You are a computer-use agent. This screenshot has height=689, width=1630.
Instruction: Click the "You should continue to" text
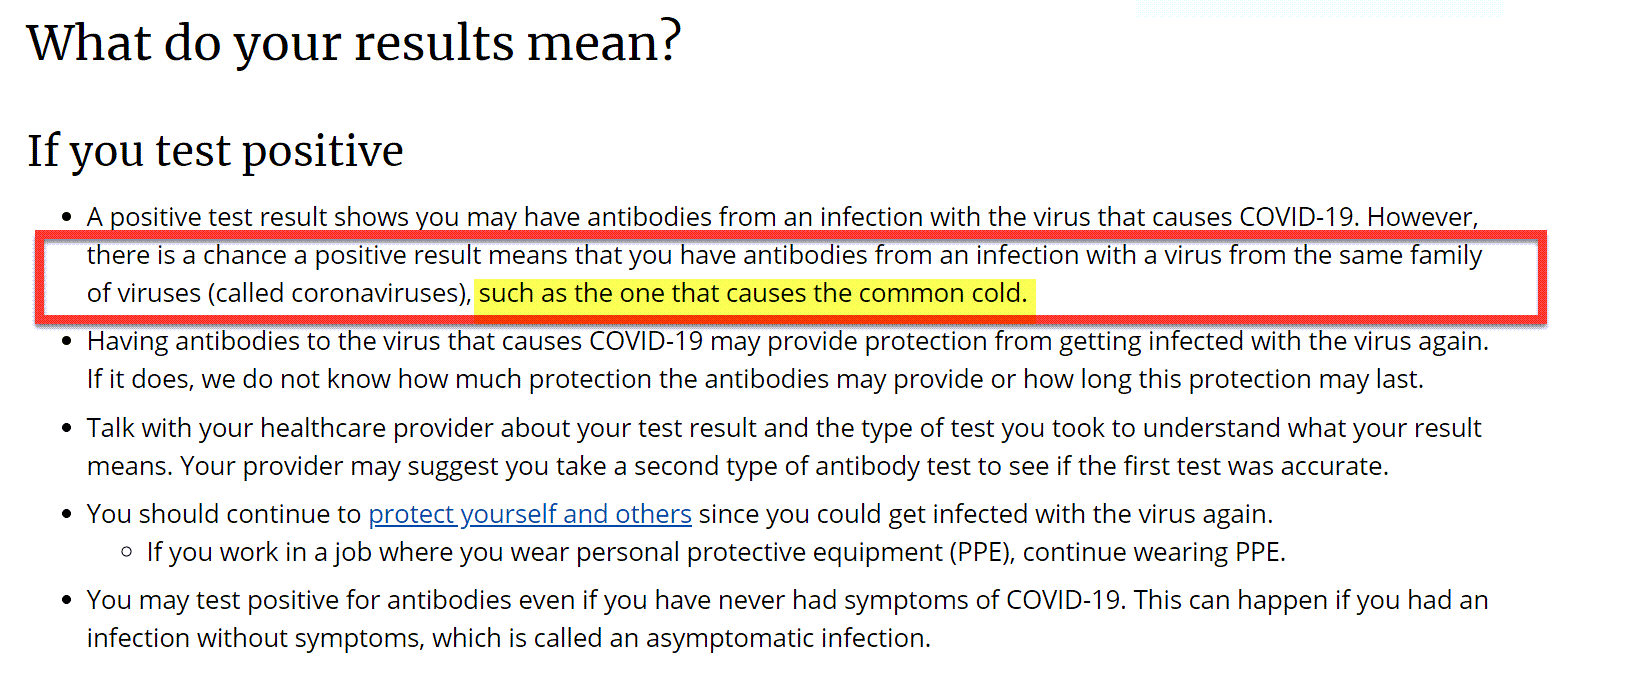224,514
